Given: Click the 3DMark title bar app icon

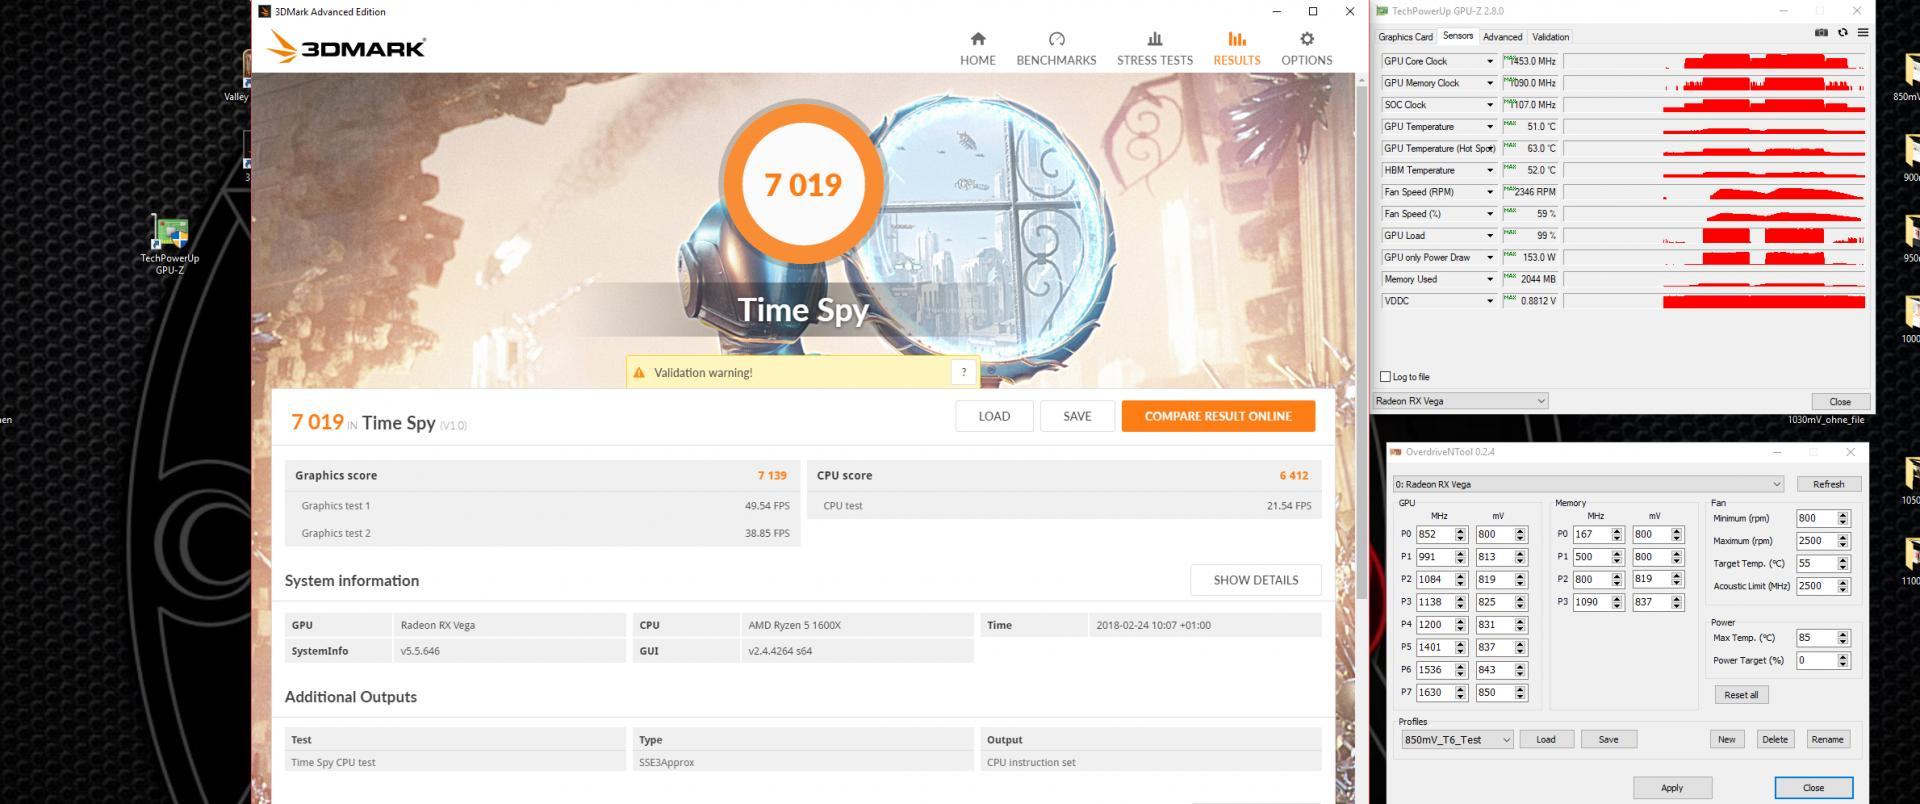Looking at the screenshot, I should [x=264, y=12].
